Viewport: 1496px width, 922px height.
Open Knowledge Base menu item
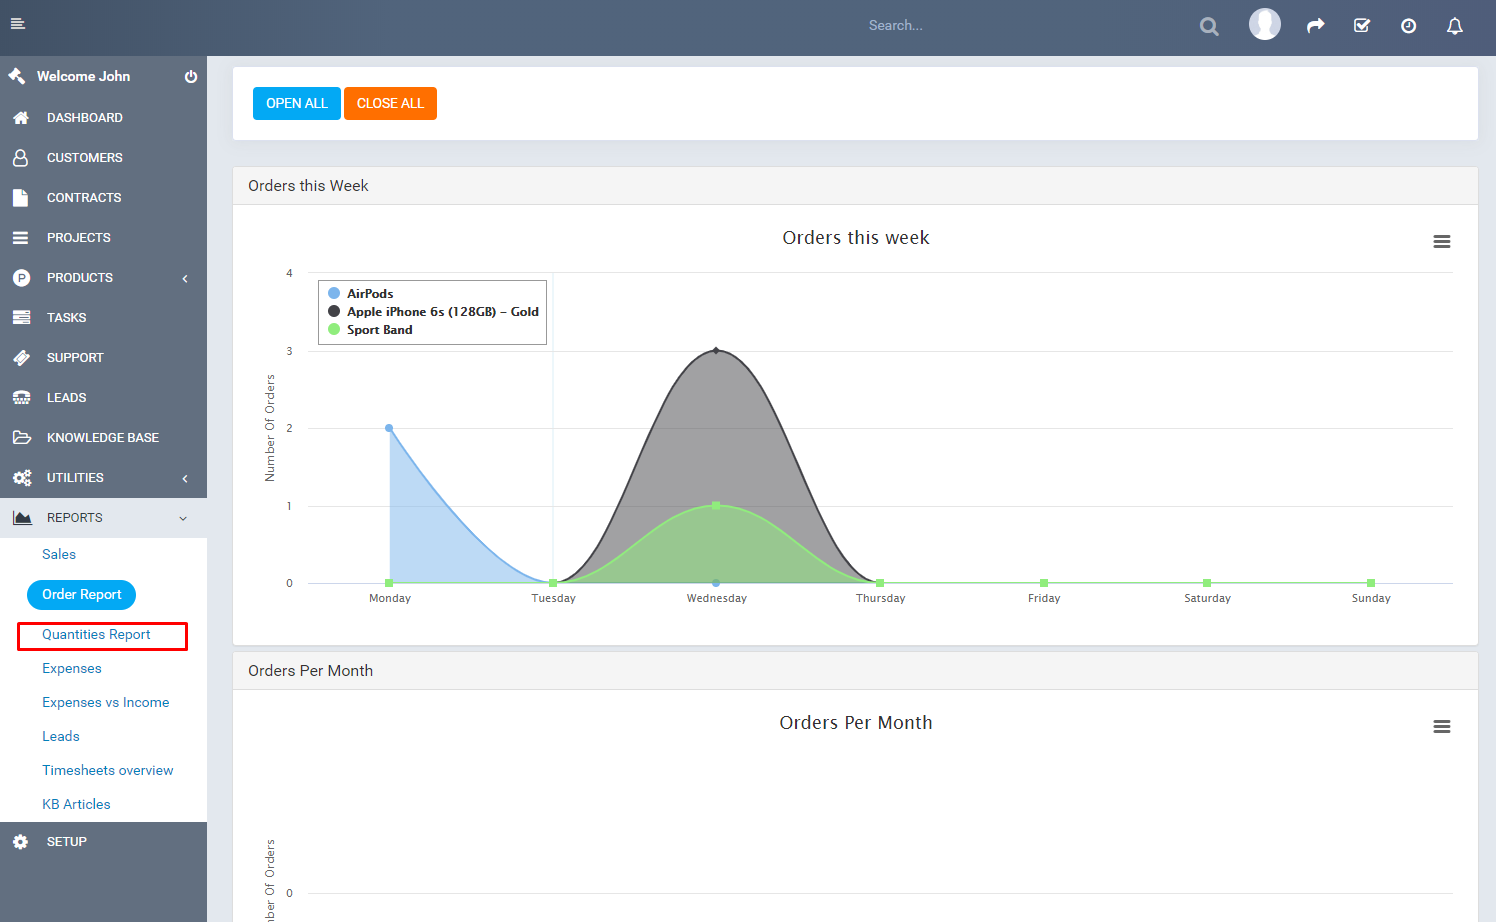pos(103,438)
